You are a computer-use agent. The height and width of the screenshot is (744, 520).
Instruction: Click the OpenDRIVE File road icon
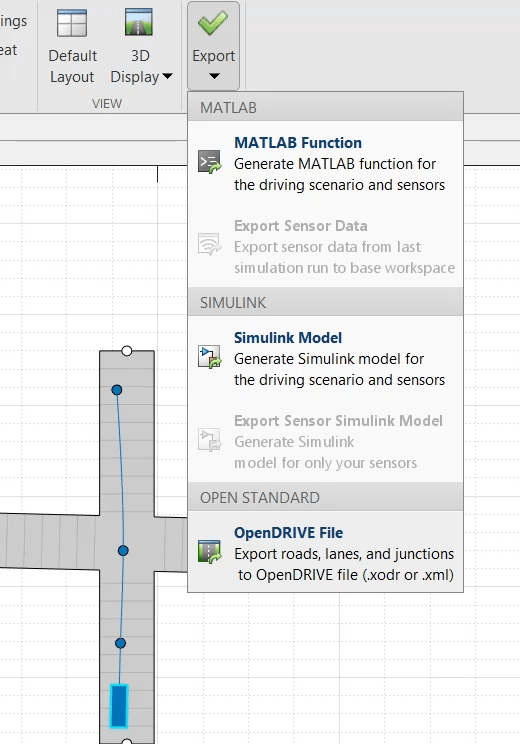tap(210, 551)
